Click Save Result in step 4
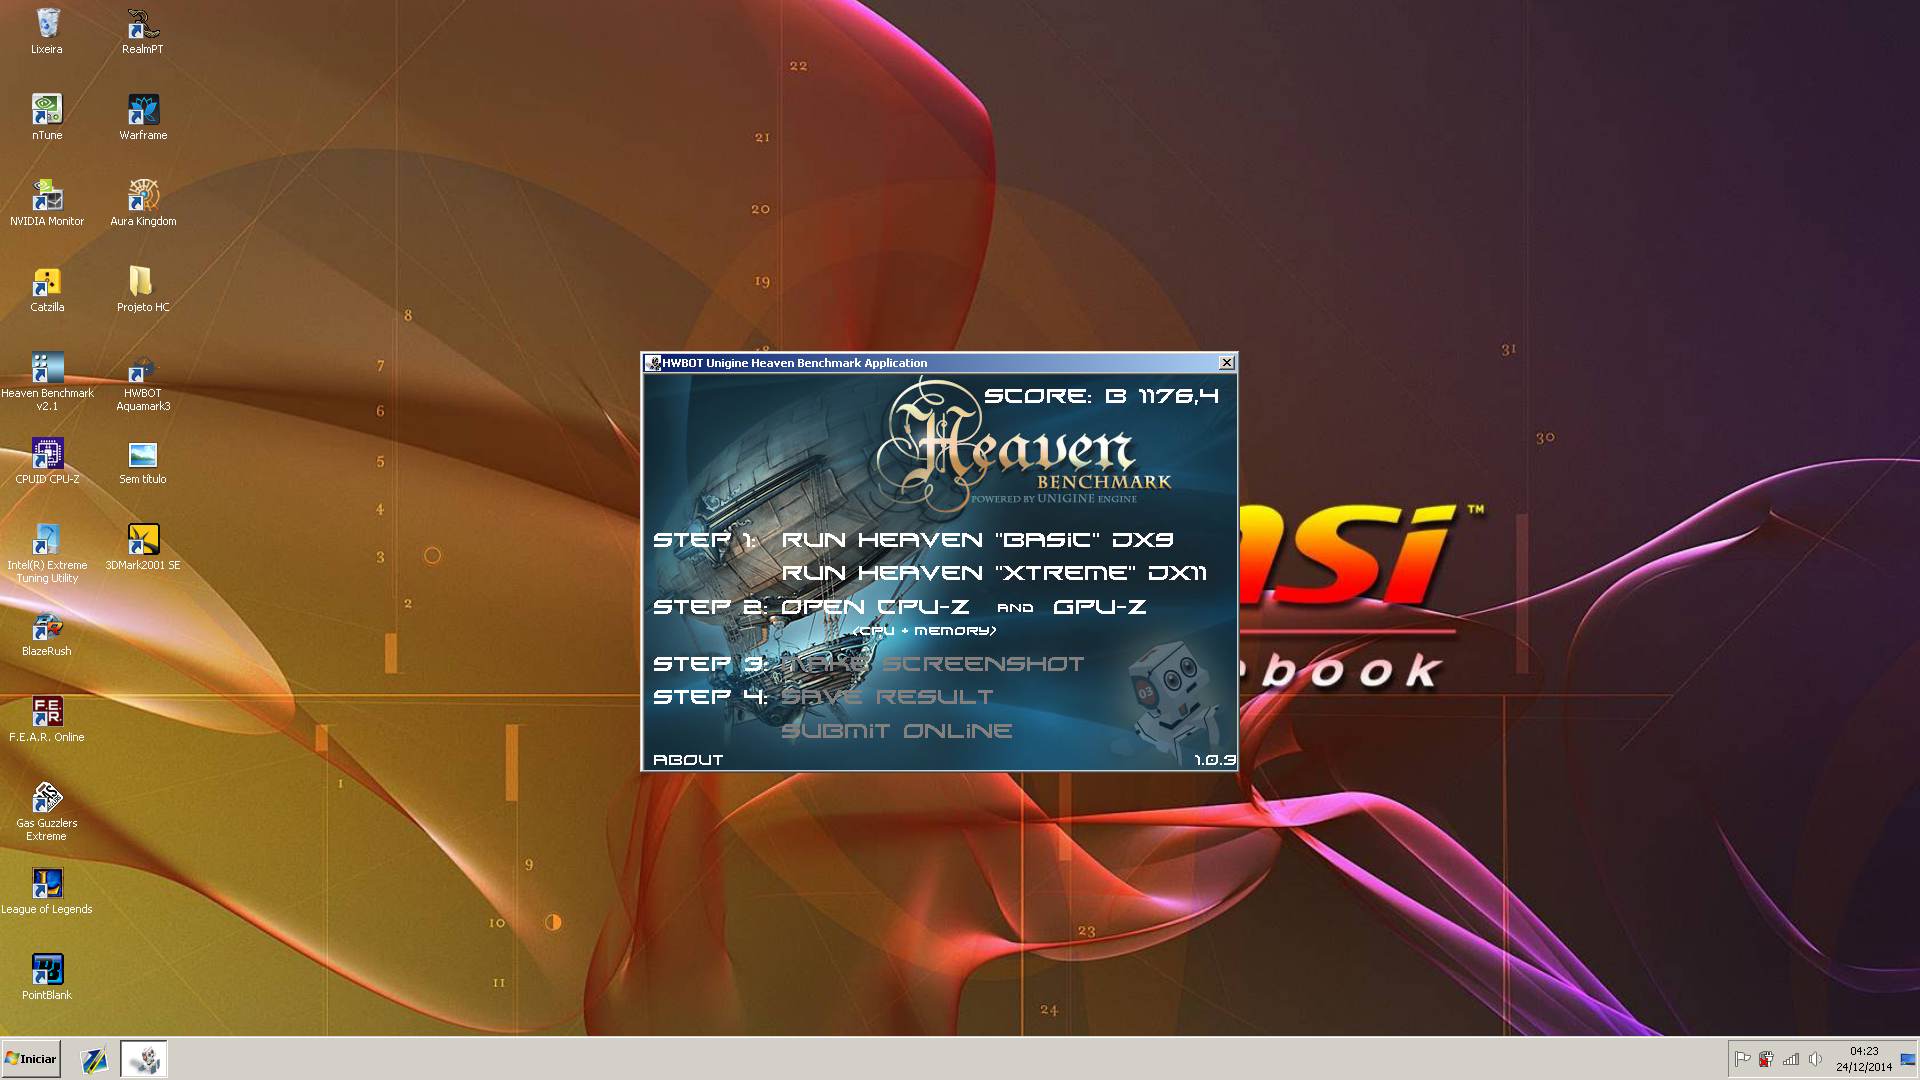 tap(887, 697)
